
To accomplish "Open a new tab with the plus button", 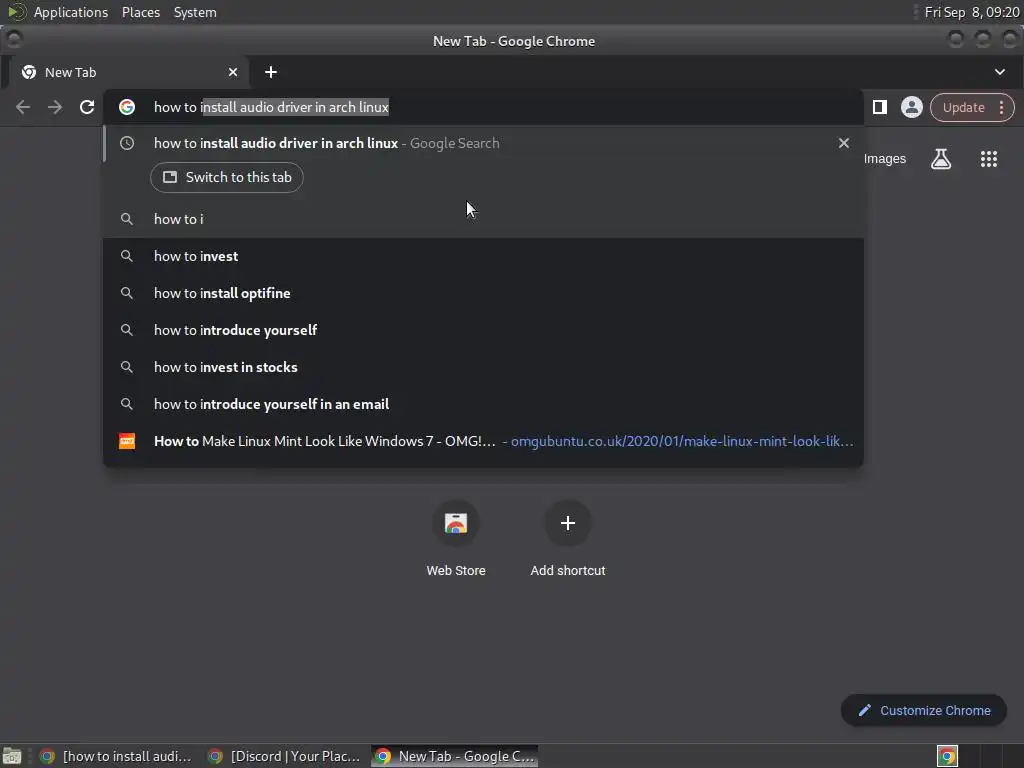I will click(271, 72).
